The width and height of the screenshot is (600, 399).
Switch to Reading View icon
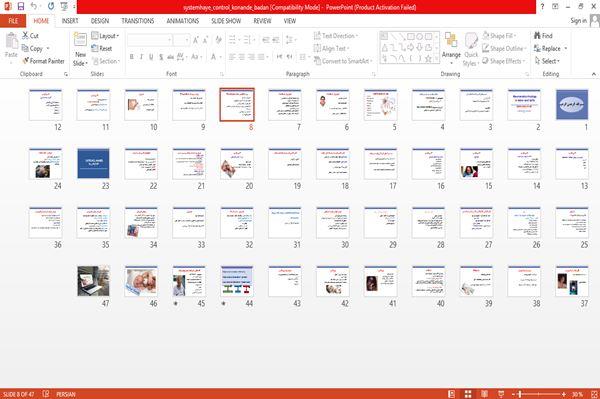[484, 394]
